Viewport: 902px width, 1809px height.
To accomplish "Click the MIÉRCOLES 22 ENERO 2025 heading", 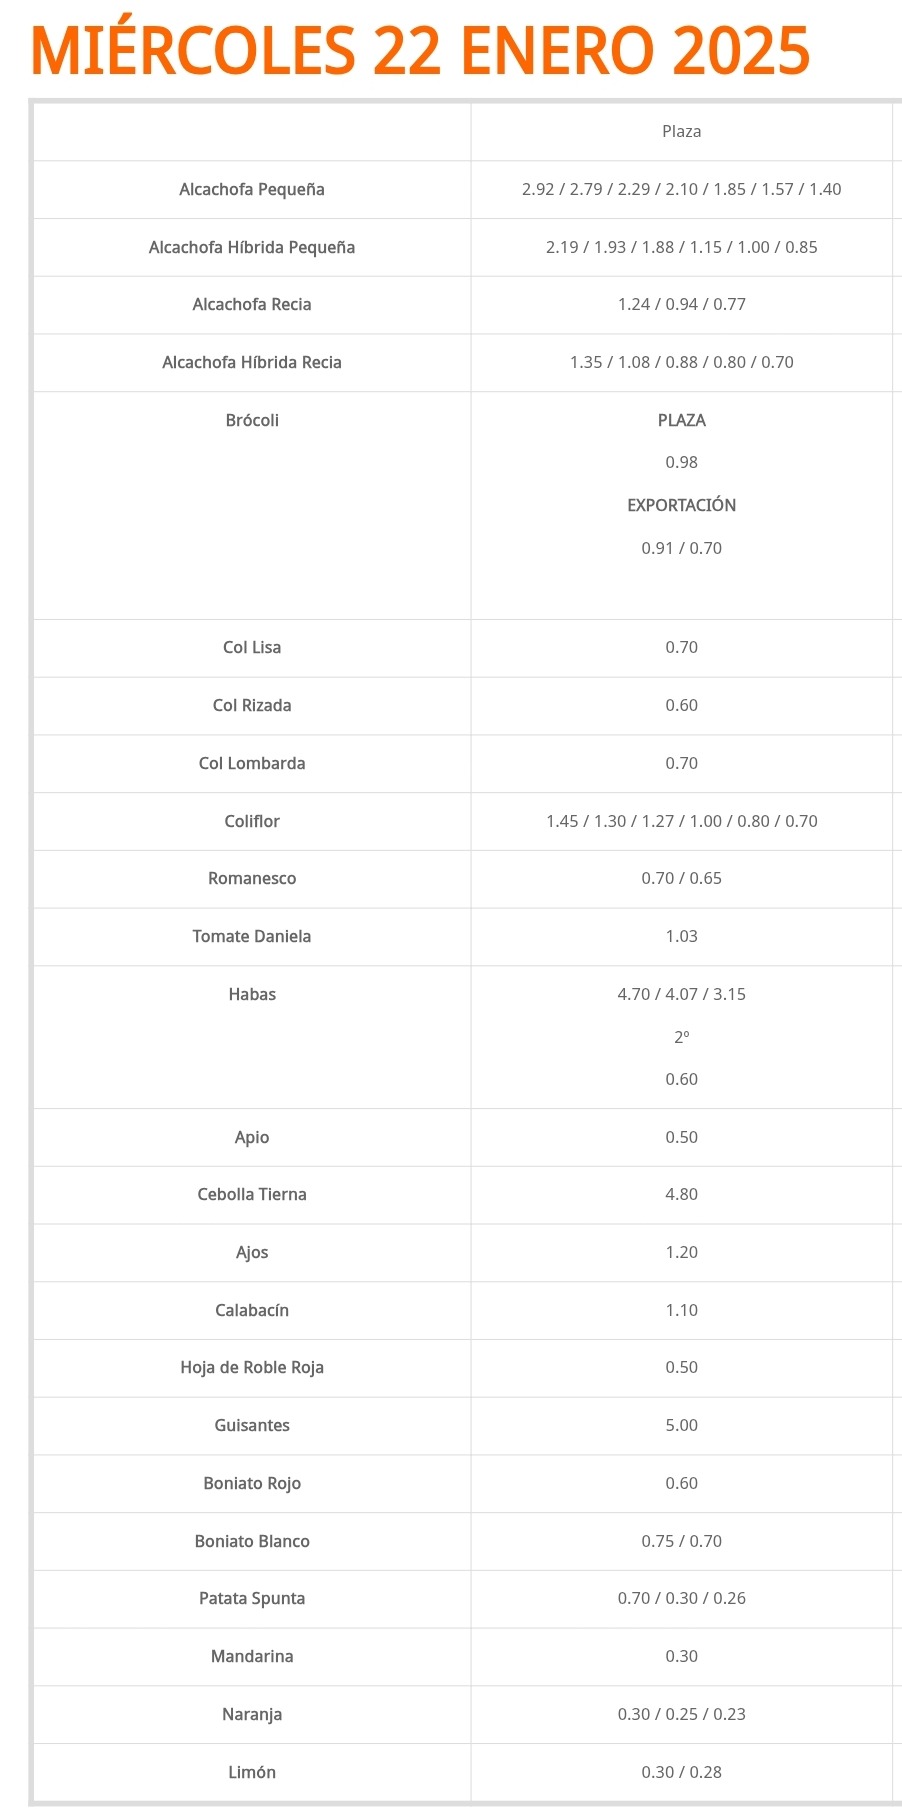I will click(420, 50).
